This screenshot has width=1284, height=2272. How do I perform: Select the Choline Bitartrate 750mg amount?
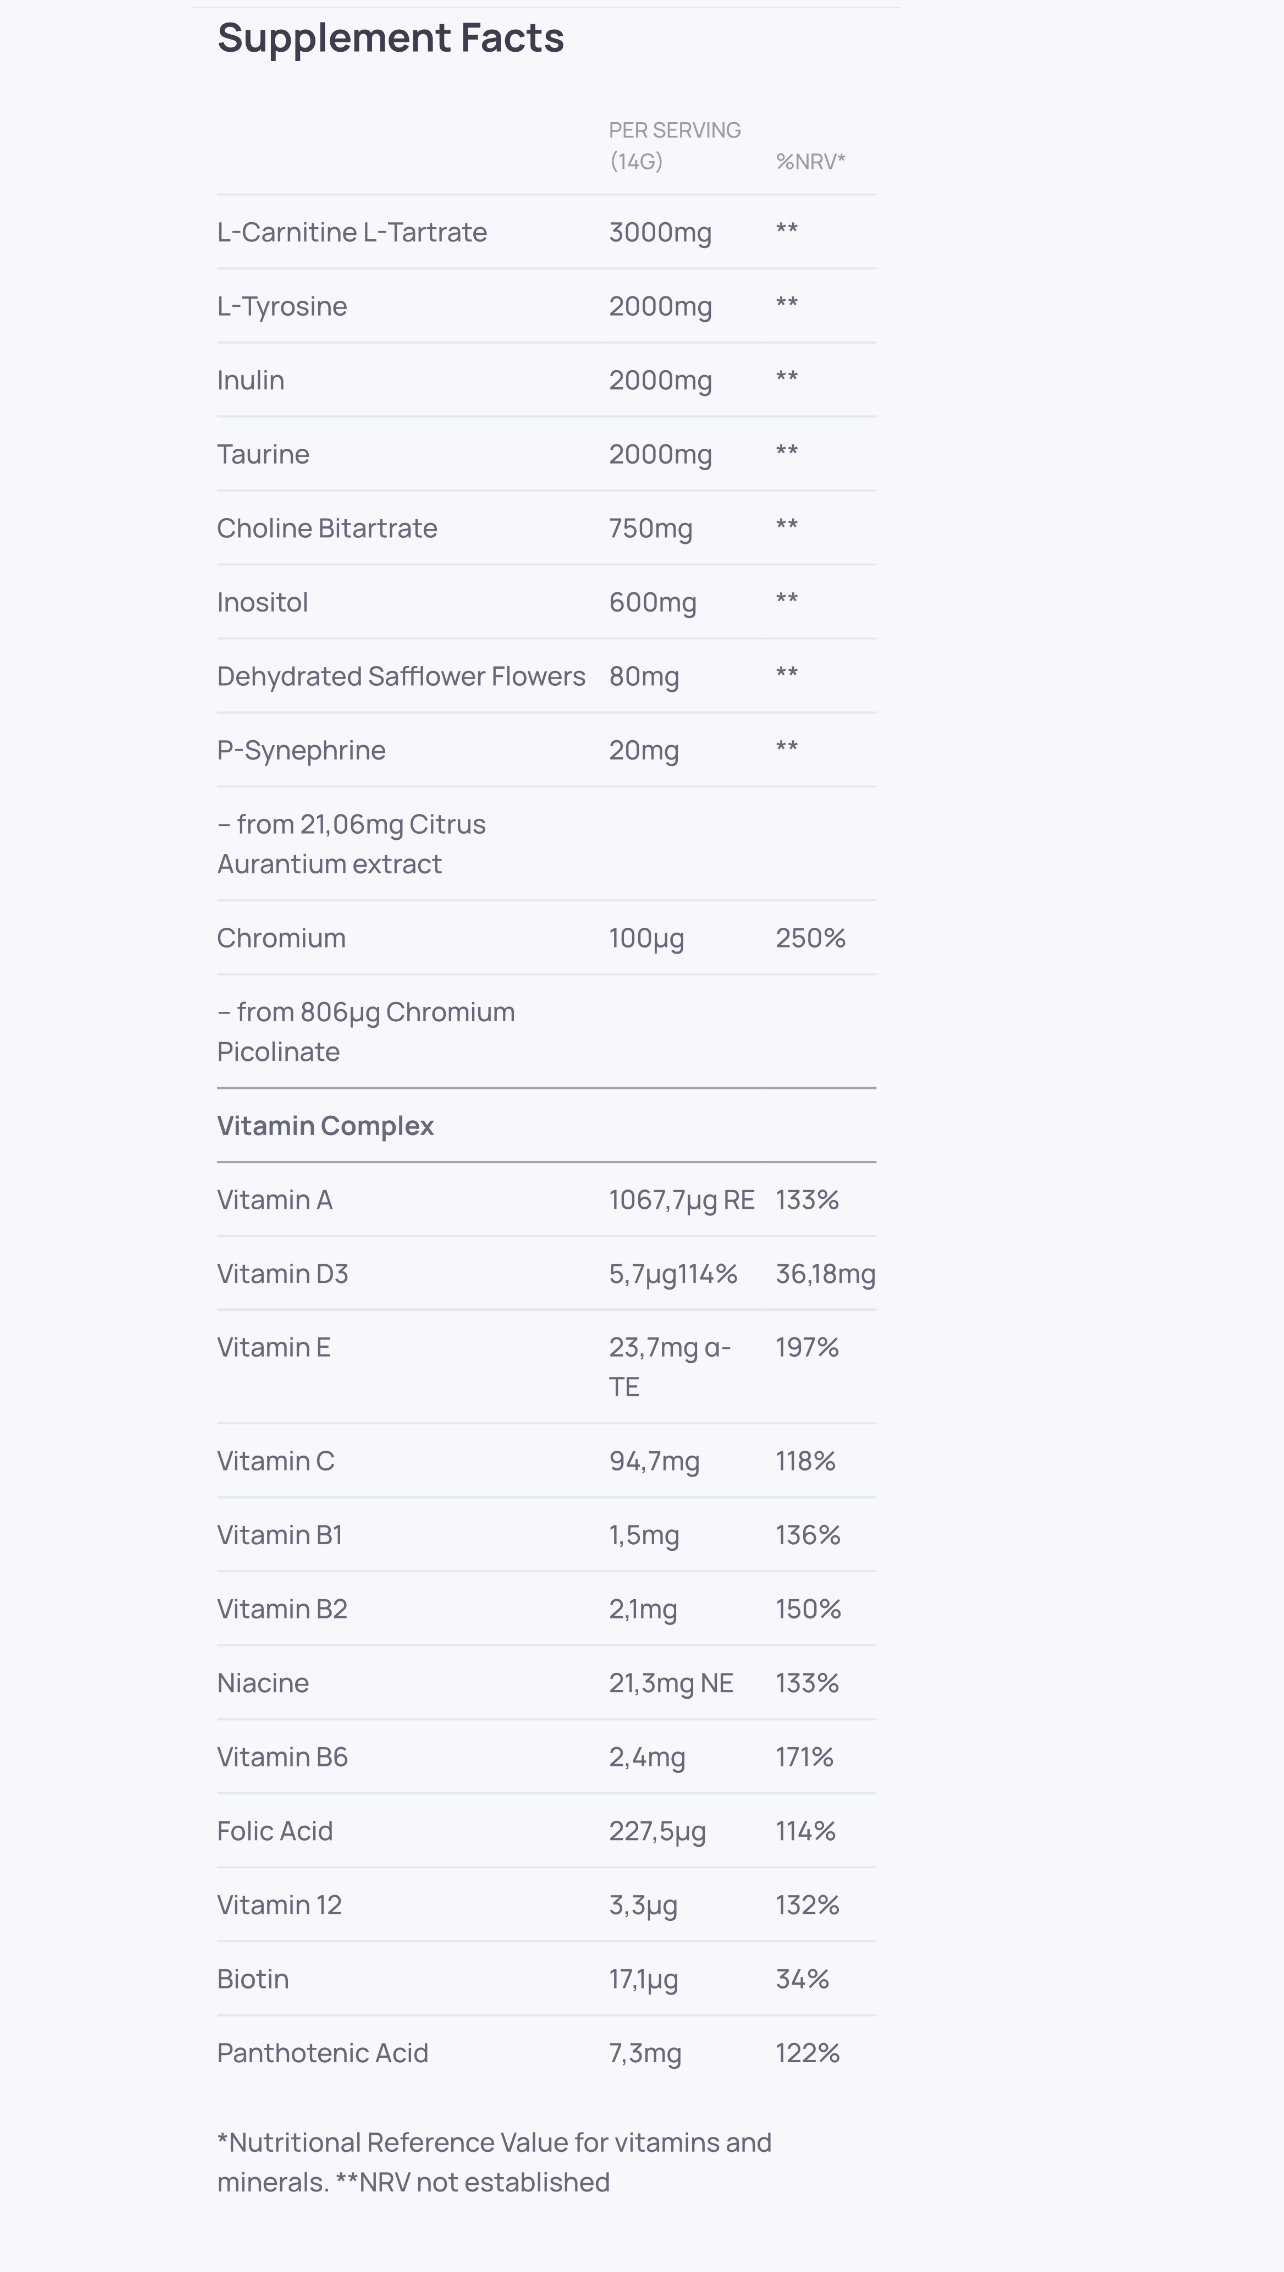point(650,528)
